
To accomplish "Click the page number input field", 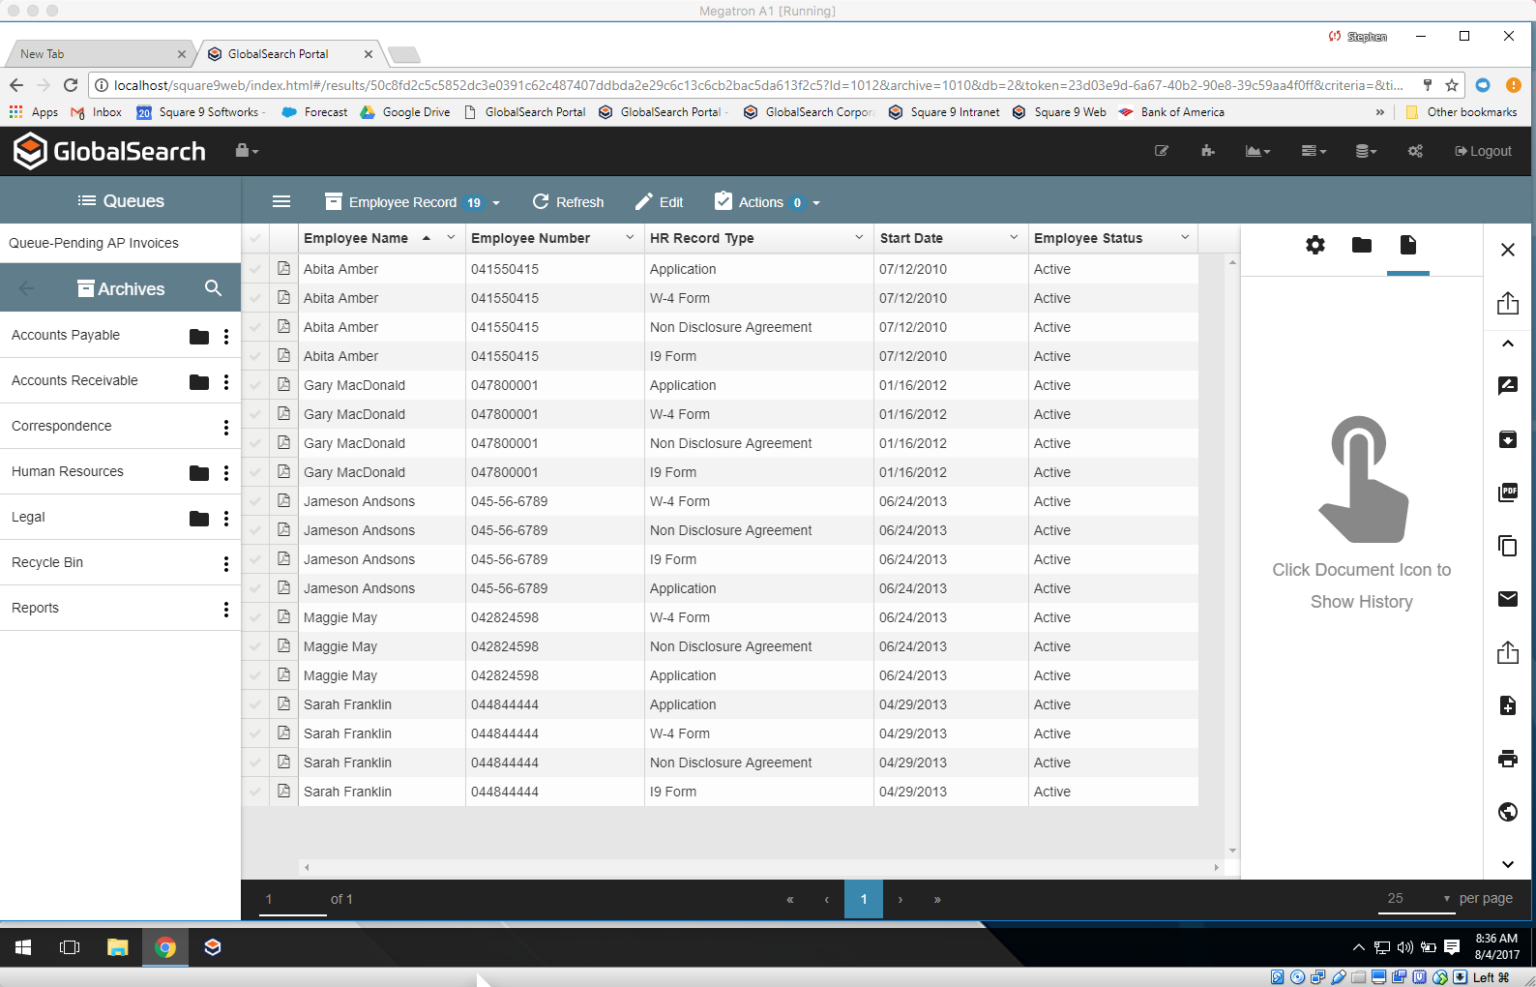I will 294,899.
